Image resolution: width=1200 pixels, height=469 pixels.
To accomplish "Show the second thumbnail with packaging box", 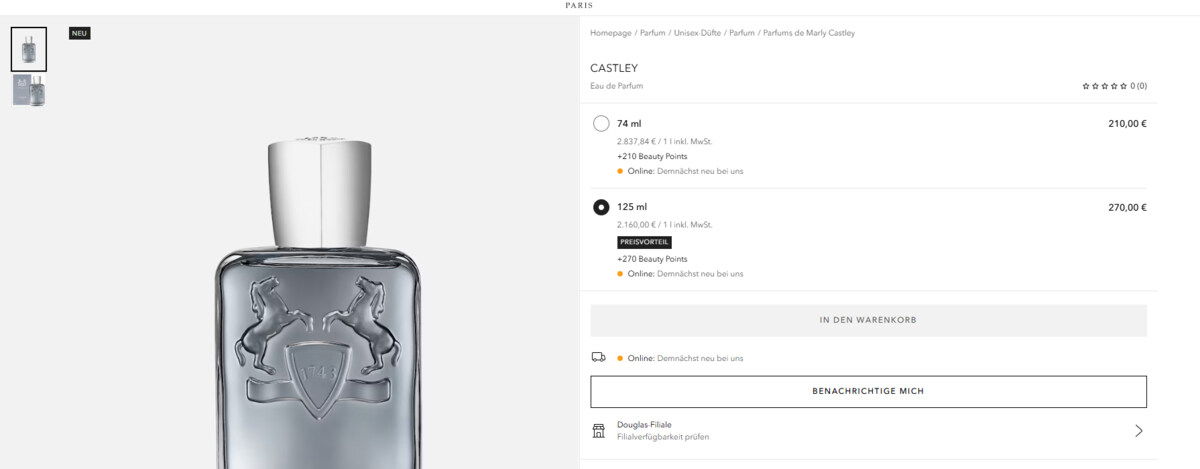I will (x=29, y=90).
